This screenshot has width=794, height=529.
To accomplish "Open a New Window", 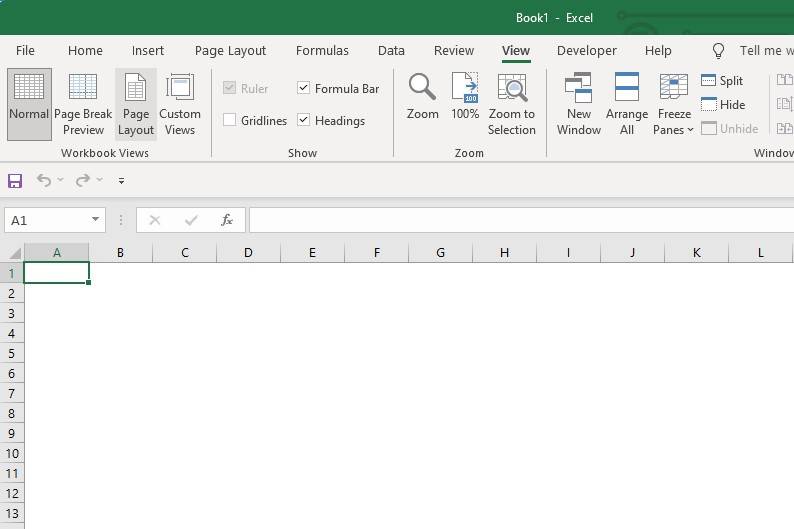I will point(579,104).
